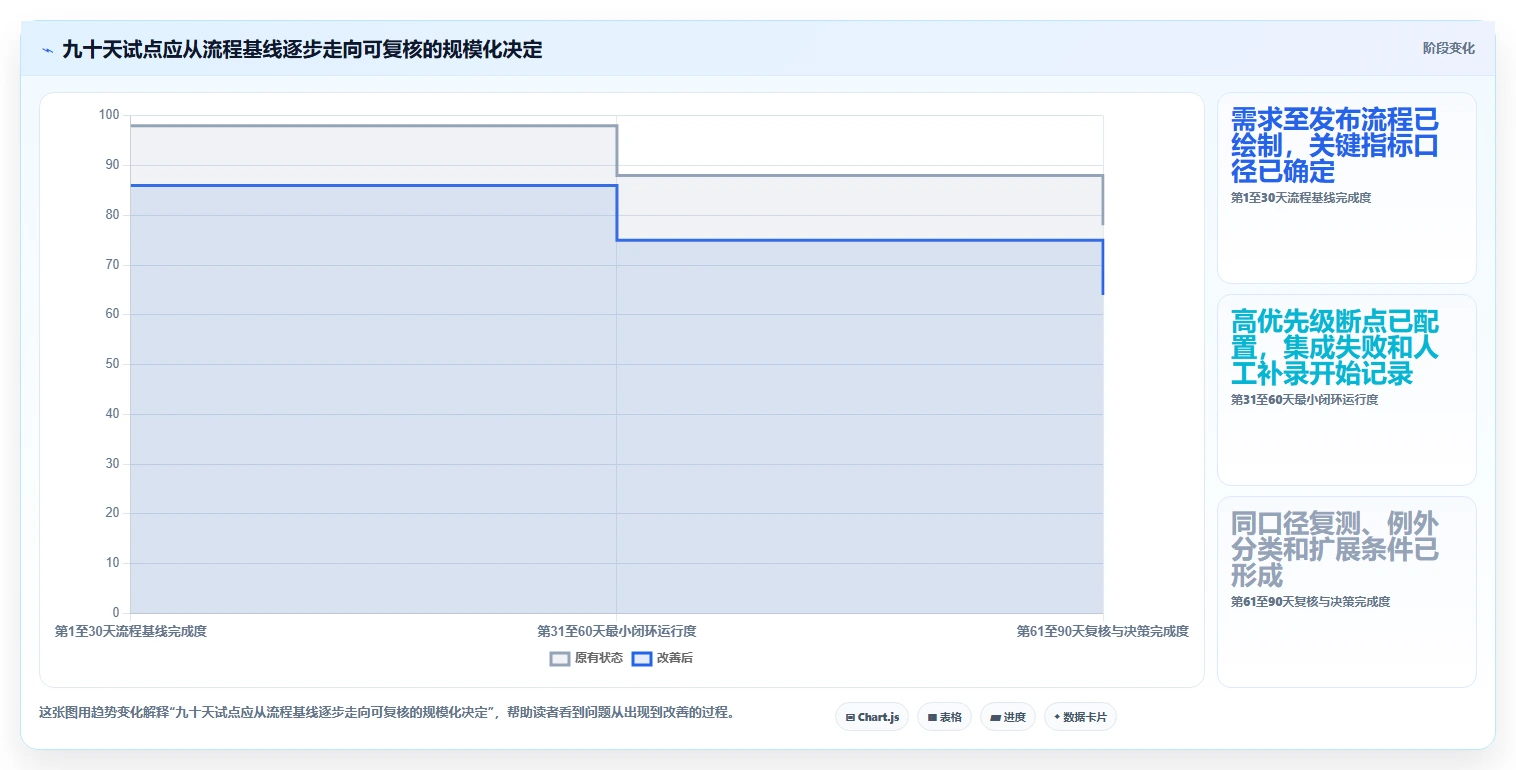
Task: Click the Chart.js chip
Action: pos(872,717)
